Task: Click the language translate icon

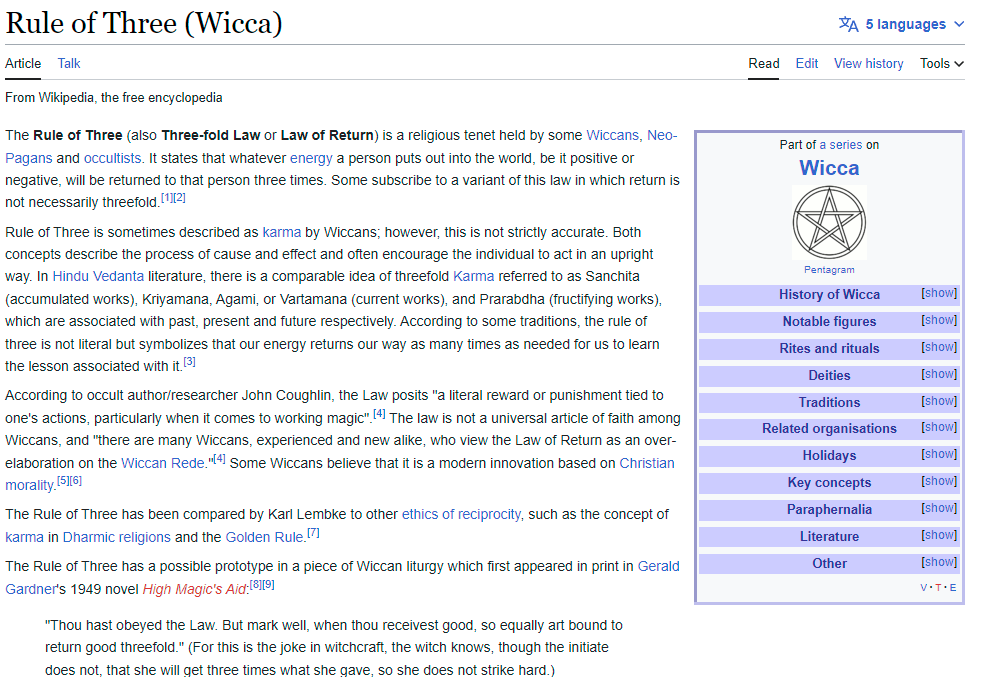Action: coord(848,24)
